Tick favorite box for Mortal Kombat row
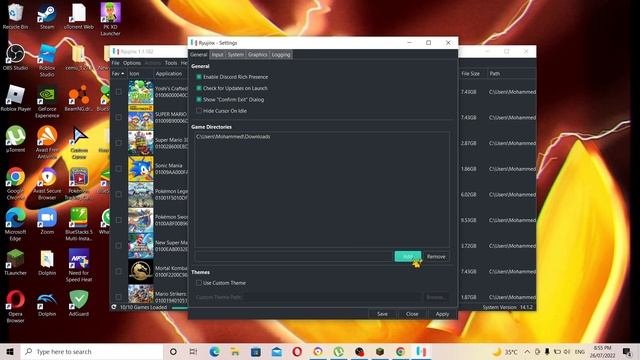 pyautogui.click(x=119, y=271)
